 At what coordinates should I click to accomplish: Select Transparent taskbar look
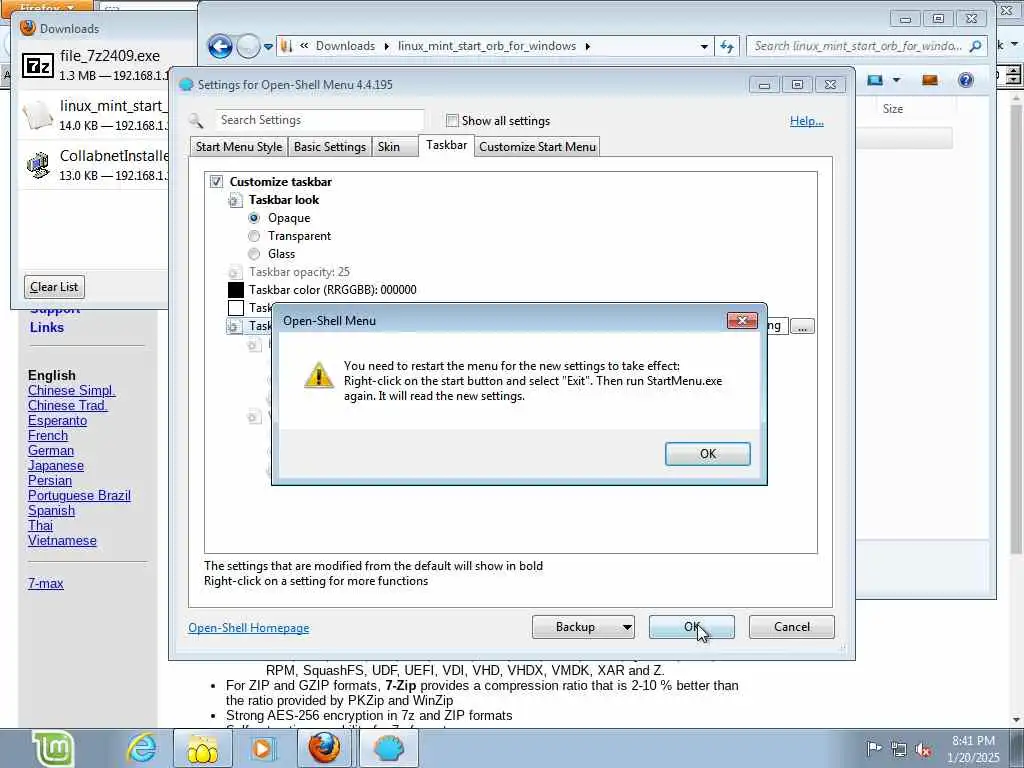tap(254, 236)
